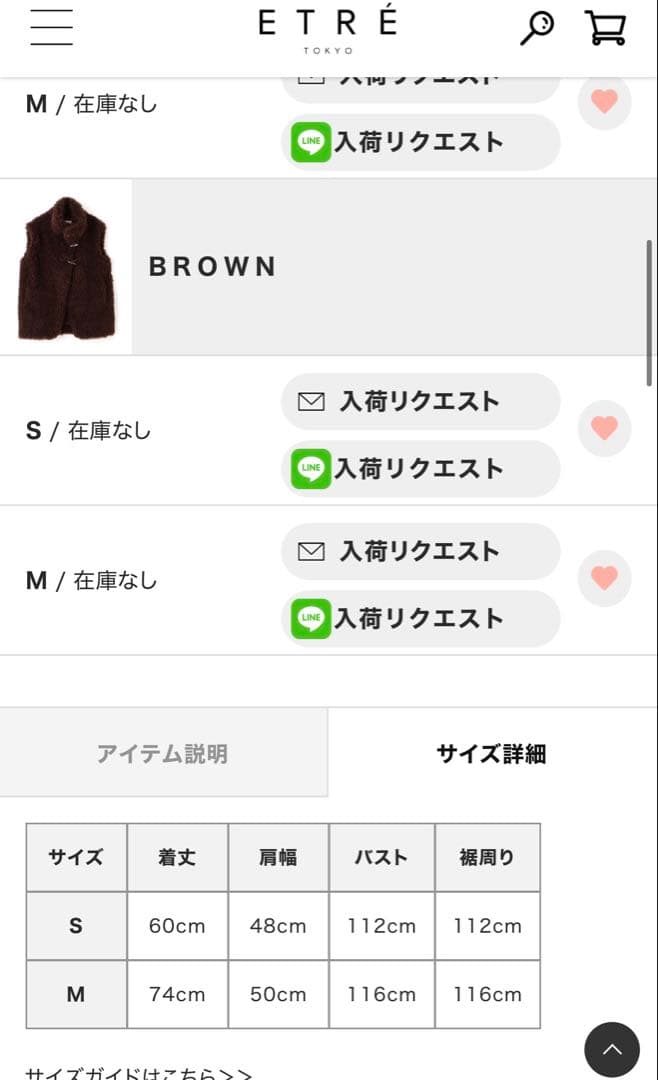Tap LINE restock request for Brown S

(x=420, y=469)
